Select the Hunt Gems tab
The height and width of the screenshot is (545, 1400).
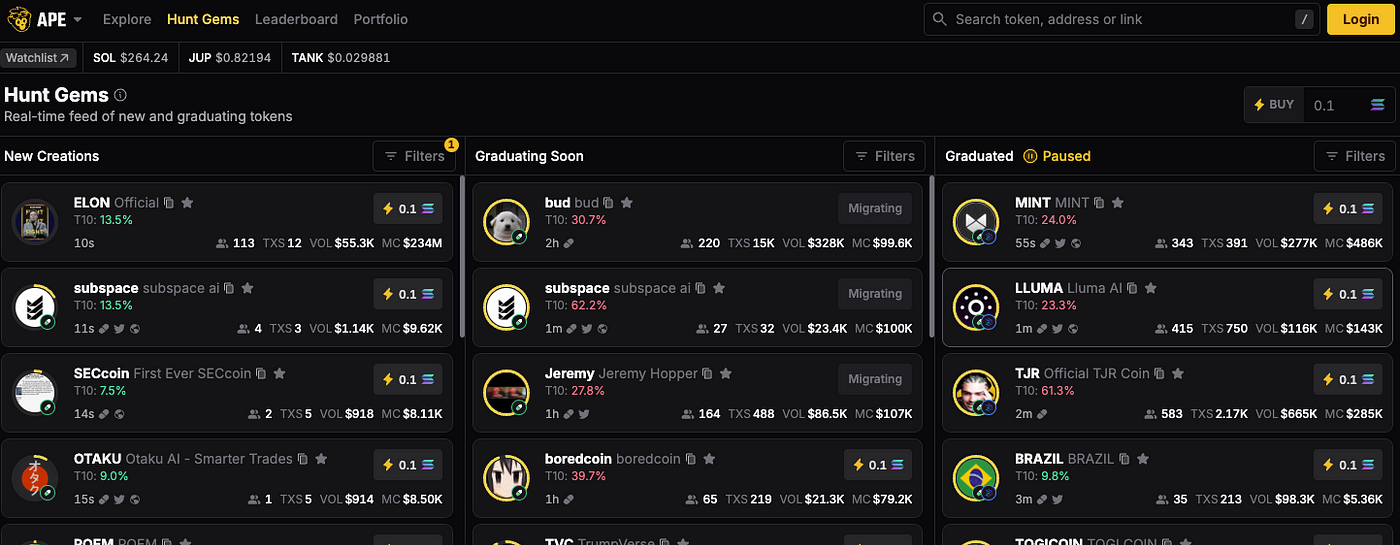(x=203, y=19)
